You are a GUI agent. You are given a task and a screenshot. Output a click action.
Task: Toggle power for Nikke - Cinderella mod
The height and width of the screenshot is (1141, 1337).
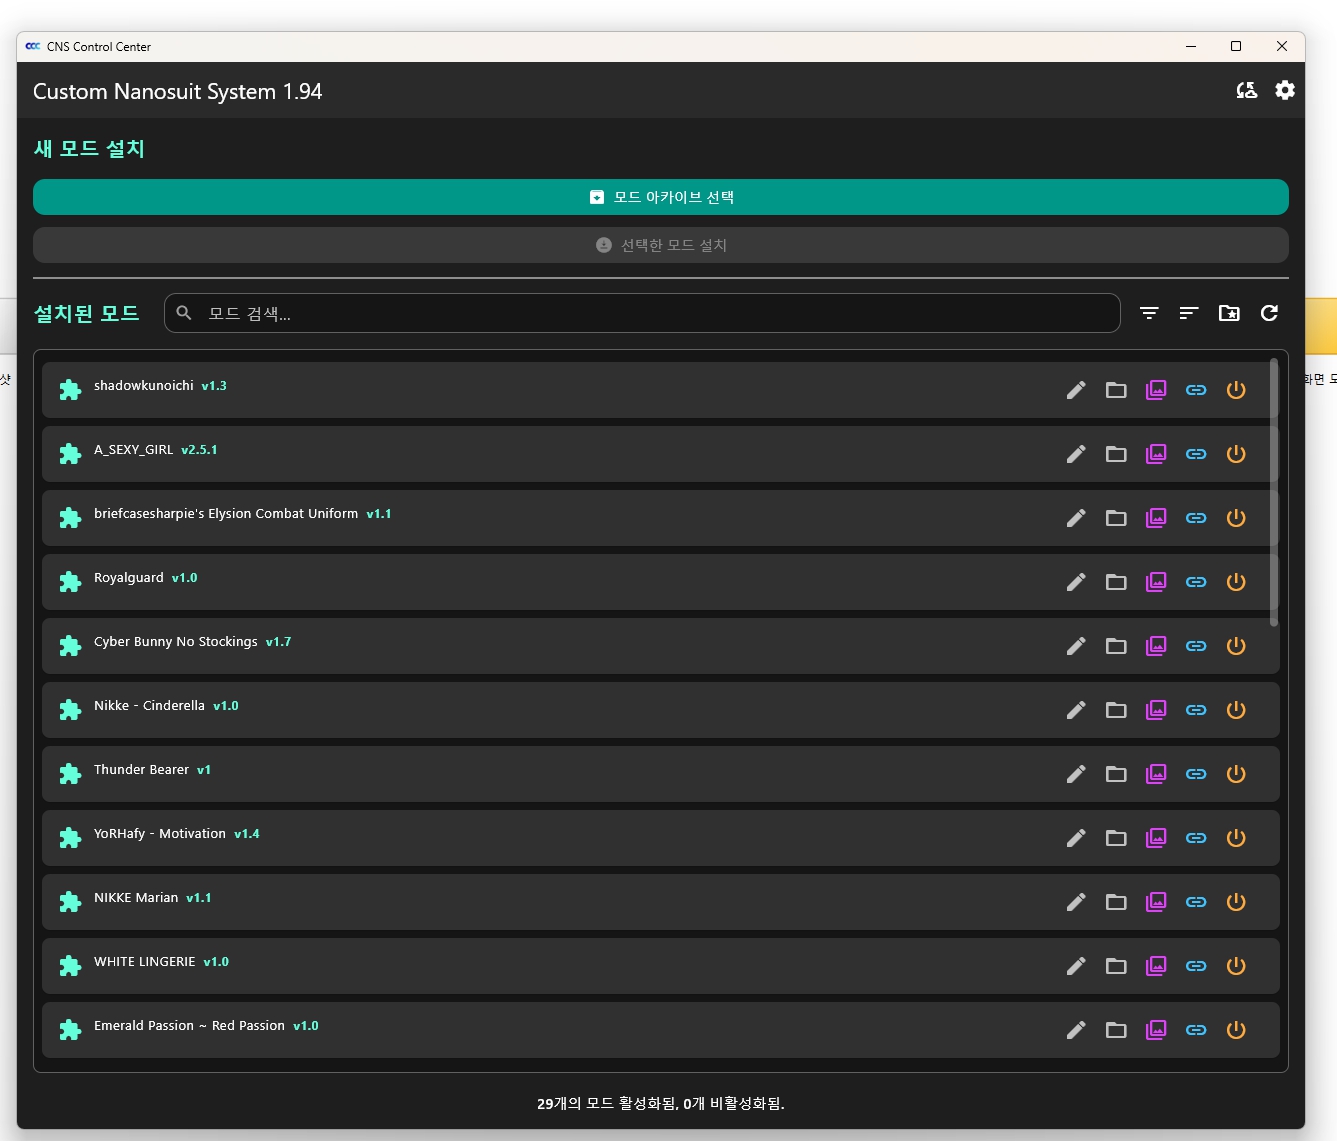point(1236,710)
